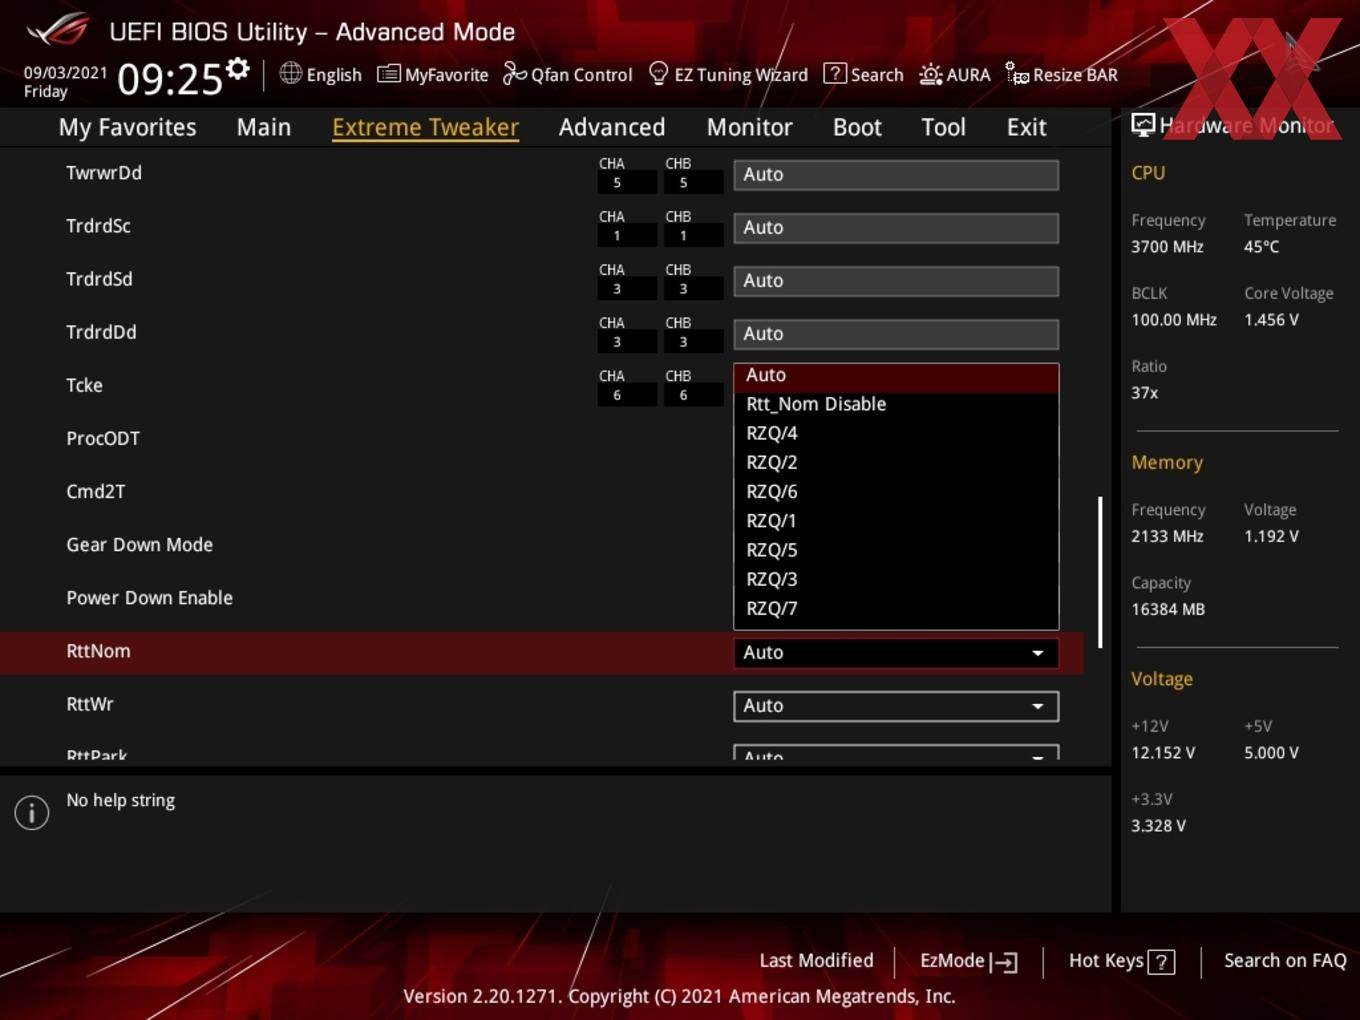Choose RZQ/3 option
The width and height of the screenshot is (1360, 1020).
coord(896,579)
